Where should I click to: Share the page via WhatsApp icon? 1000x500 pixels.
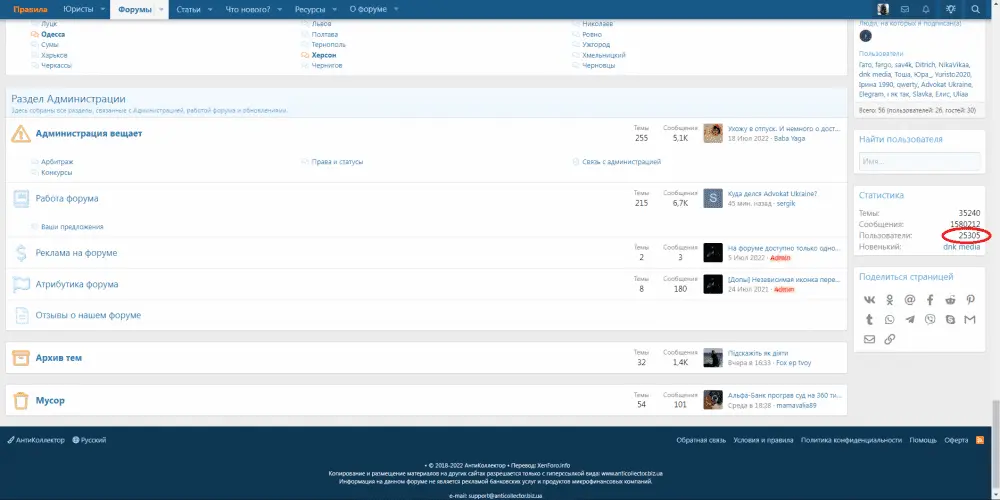point(889,319)
